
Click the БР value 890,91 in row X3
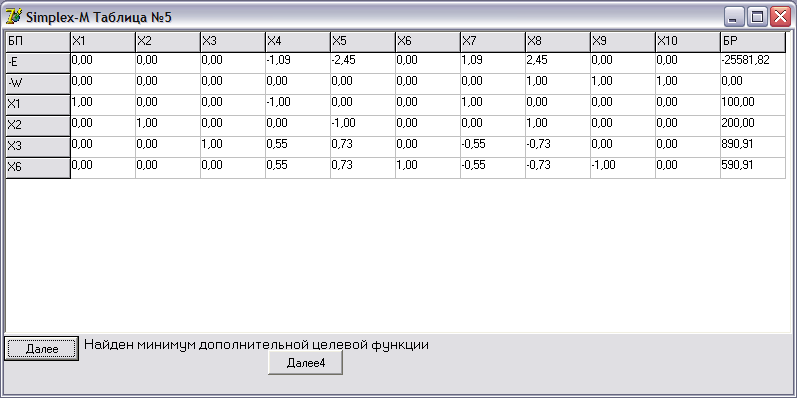[x=753, y=147]
